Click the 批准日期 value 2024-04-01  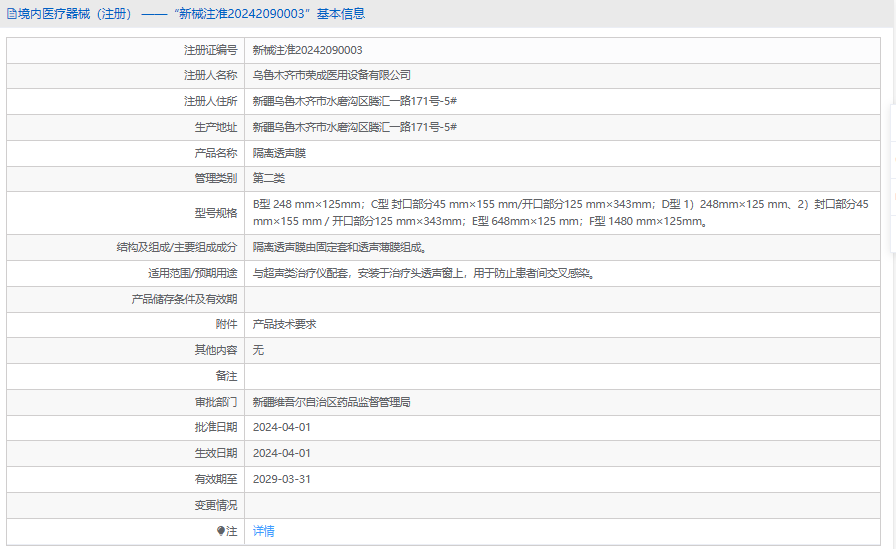pos(282,427)
